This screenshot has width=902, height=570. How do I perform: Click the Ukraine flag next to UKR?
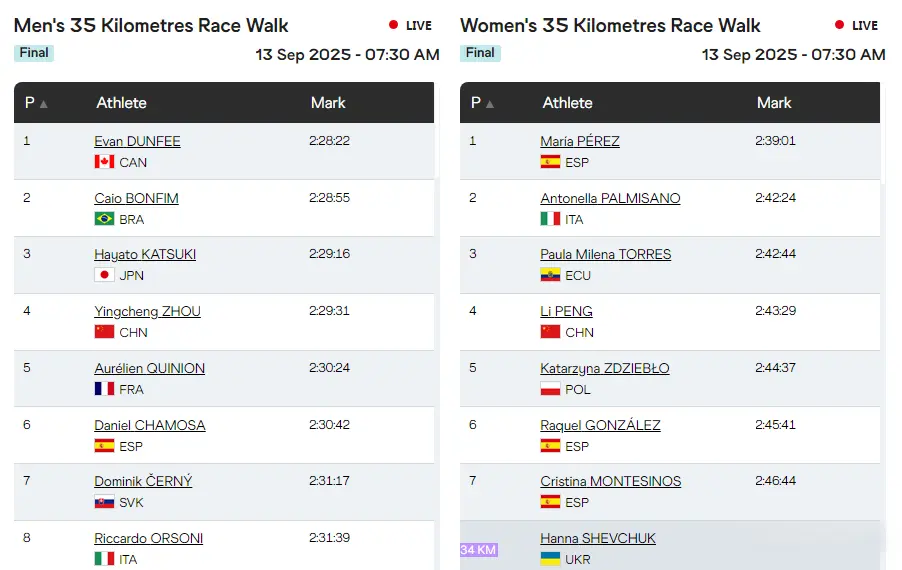(550, 559)
